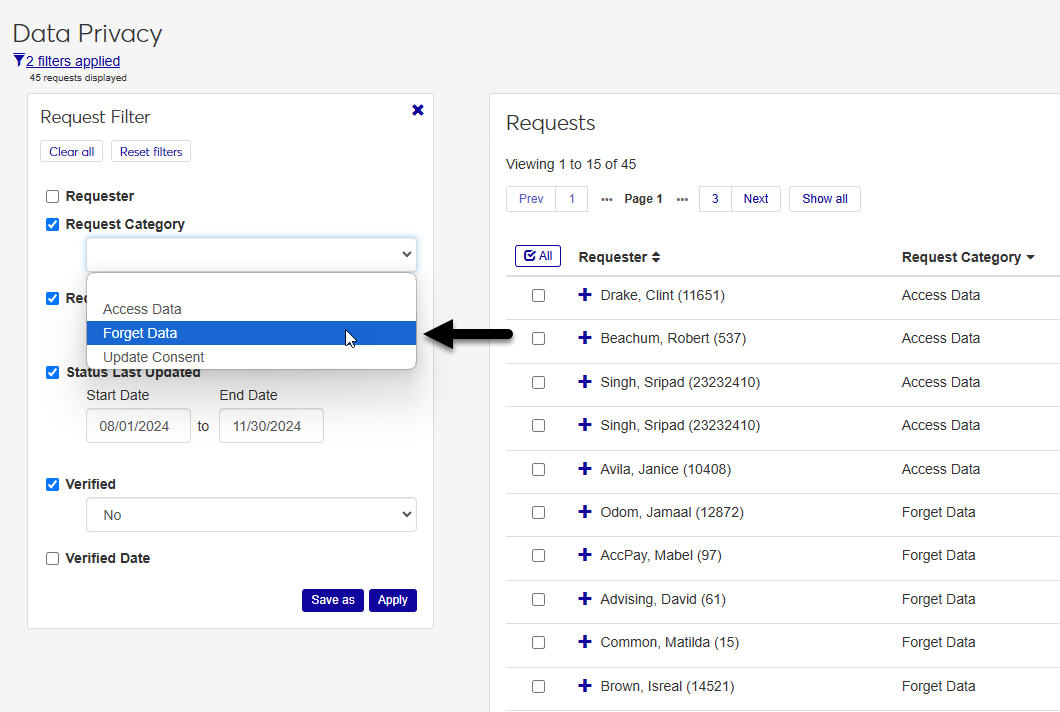
Task: Select checkbox for Common, Matilda row
Action: pyautogui.click(x=538, y=642)
